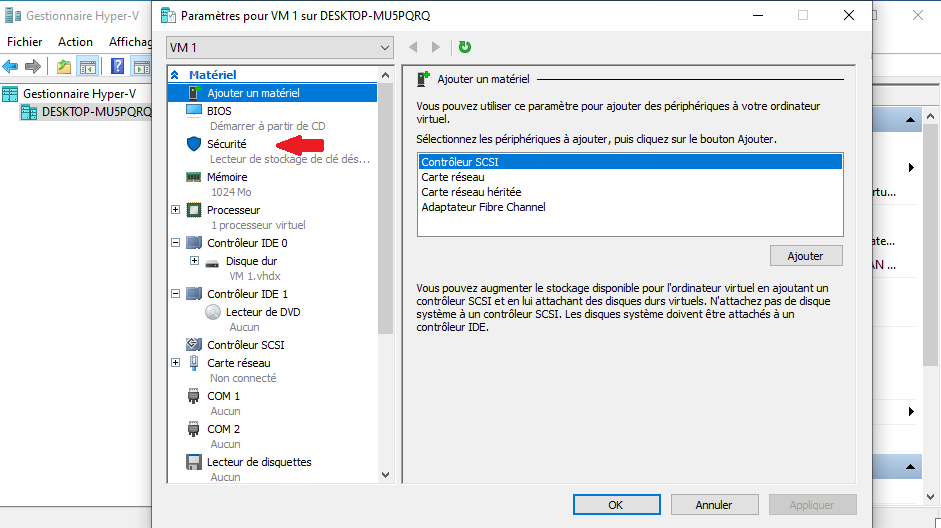Expand the Processeur tree node
The height and width of the screenshot is (528, 941).
click(176, 210)
